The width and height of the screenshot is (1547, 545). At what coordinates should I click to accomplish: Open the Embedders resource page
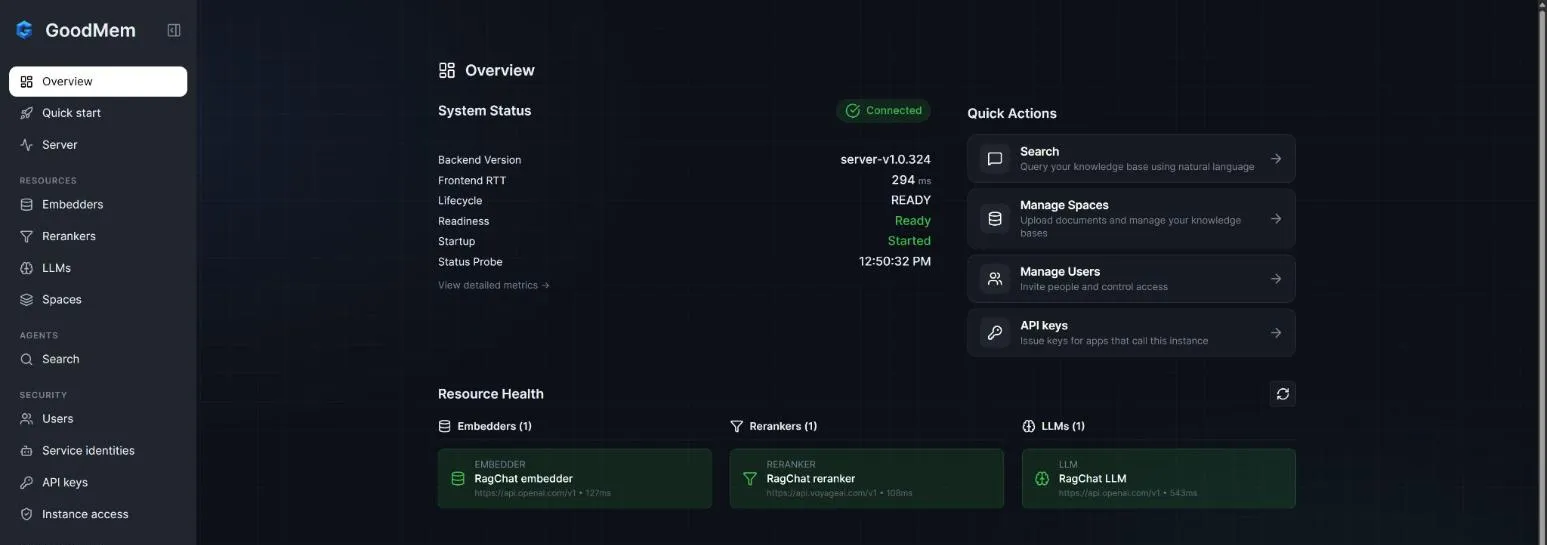98,204
